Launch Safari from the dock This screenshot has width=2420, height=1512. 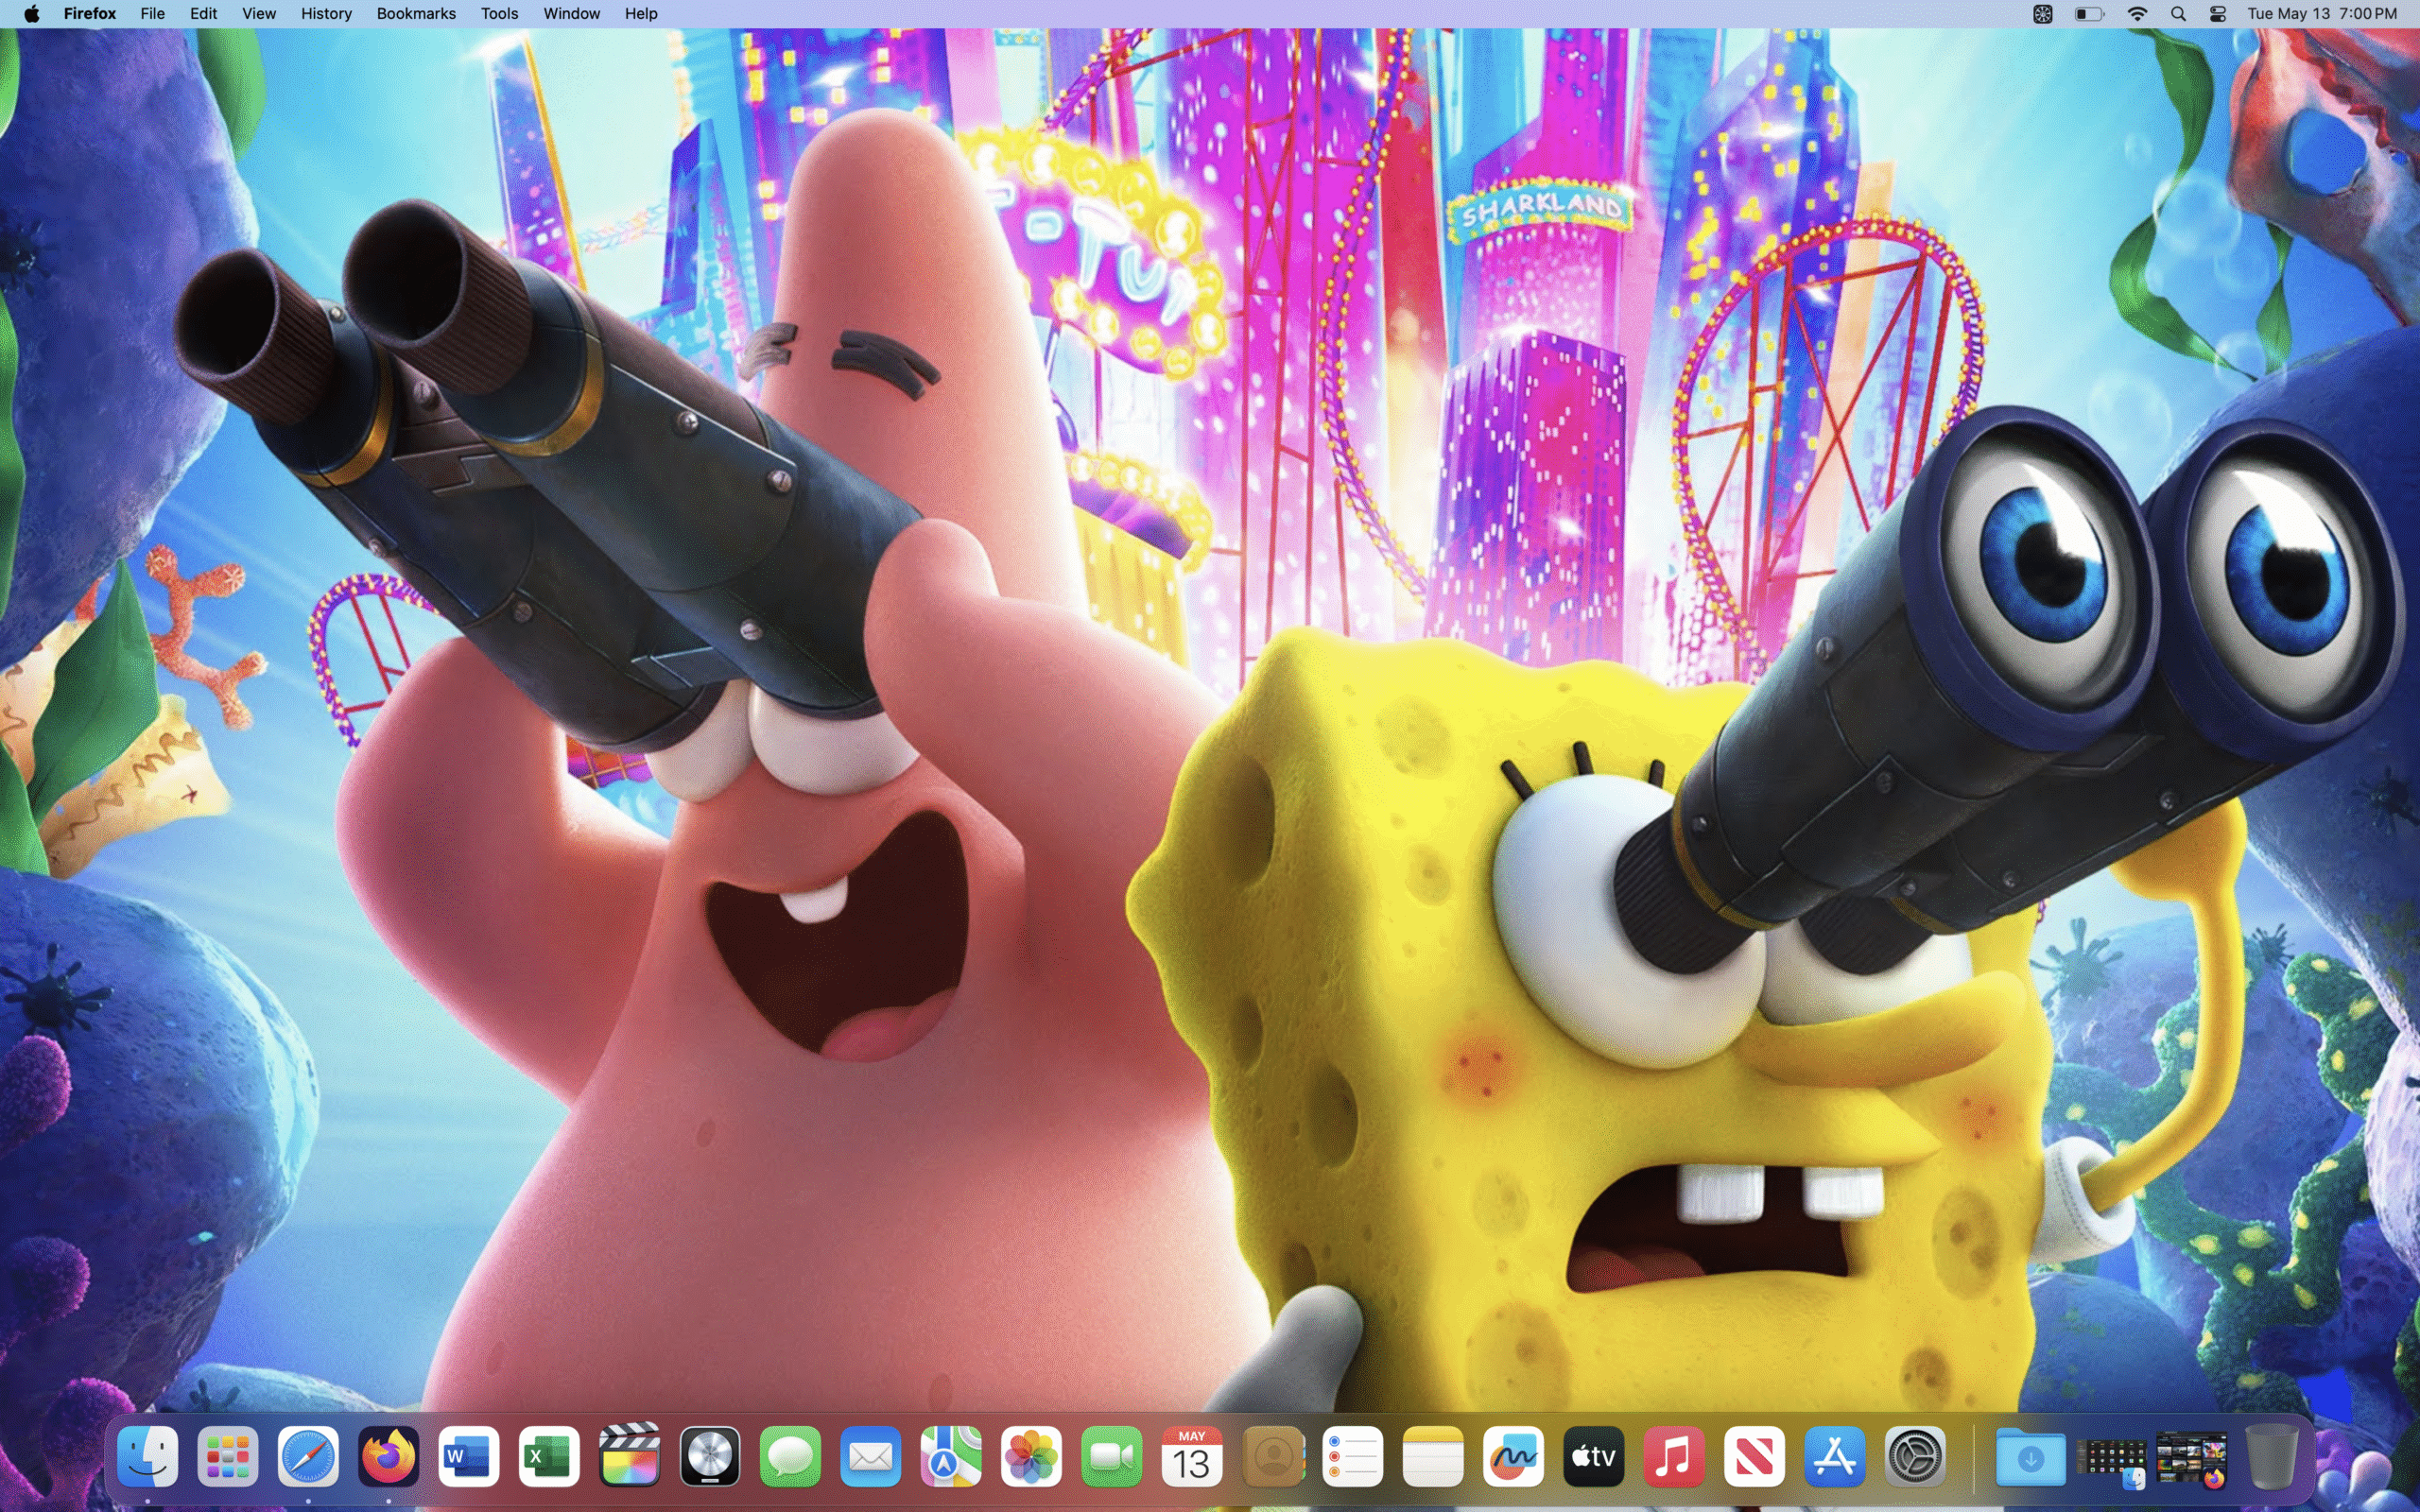coord(308,1457)
